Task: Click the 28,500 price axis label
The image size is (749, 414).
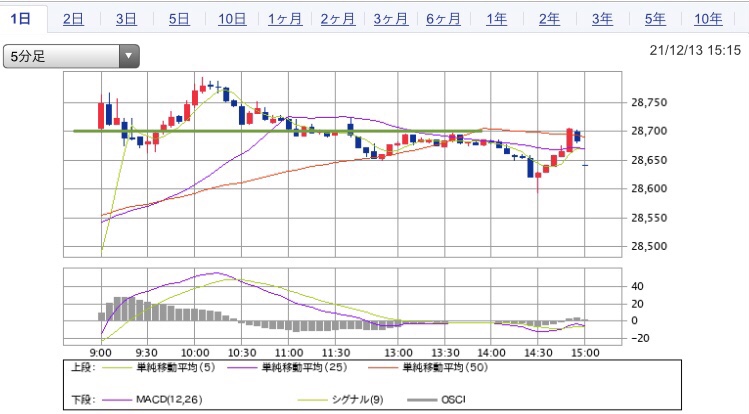Action: (x=649, y=246)
